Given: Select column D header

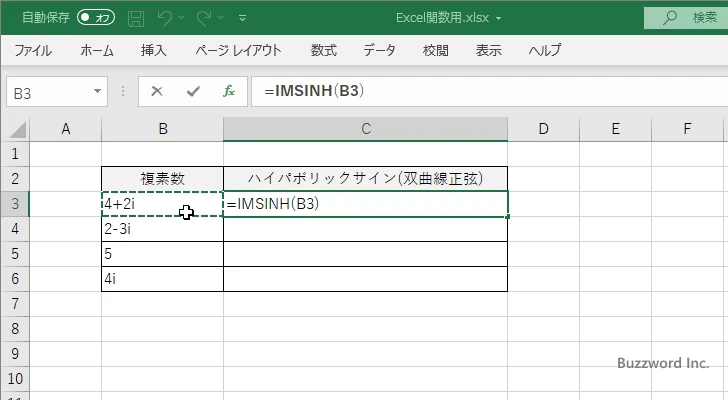Looking at the screenshot, I should (x=543, y=129).
